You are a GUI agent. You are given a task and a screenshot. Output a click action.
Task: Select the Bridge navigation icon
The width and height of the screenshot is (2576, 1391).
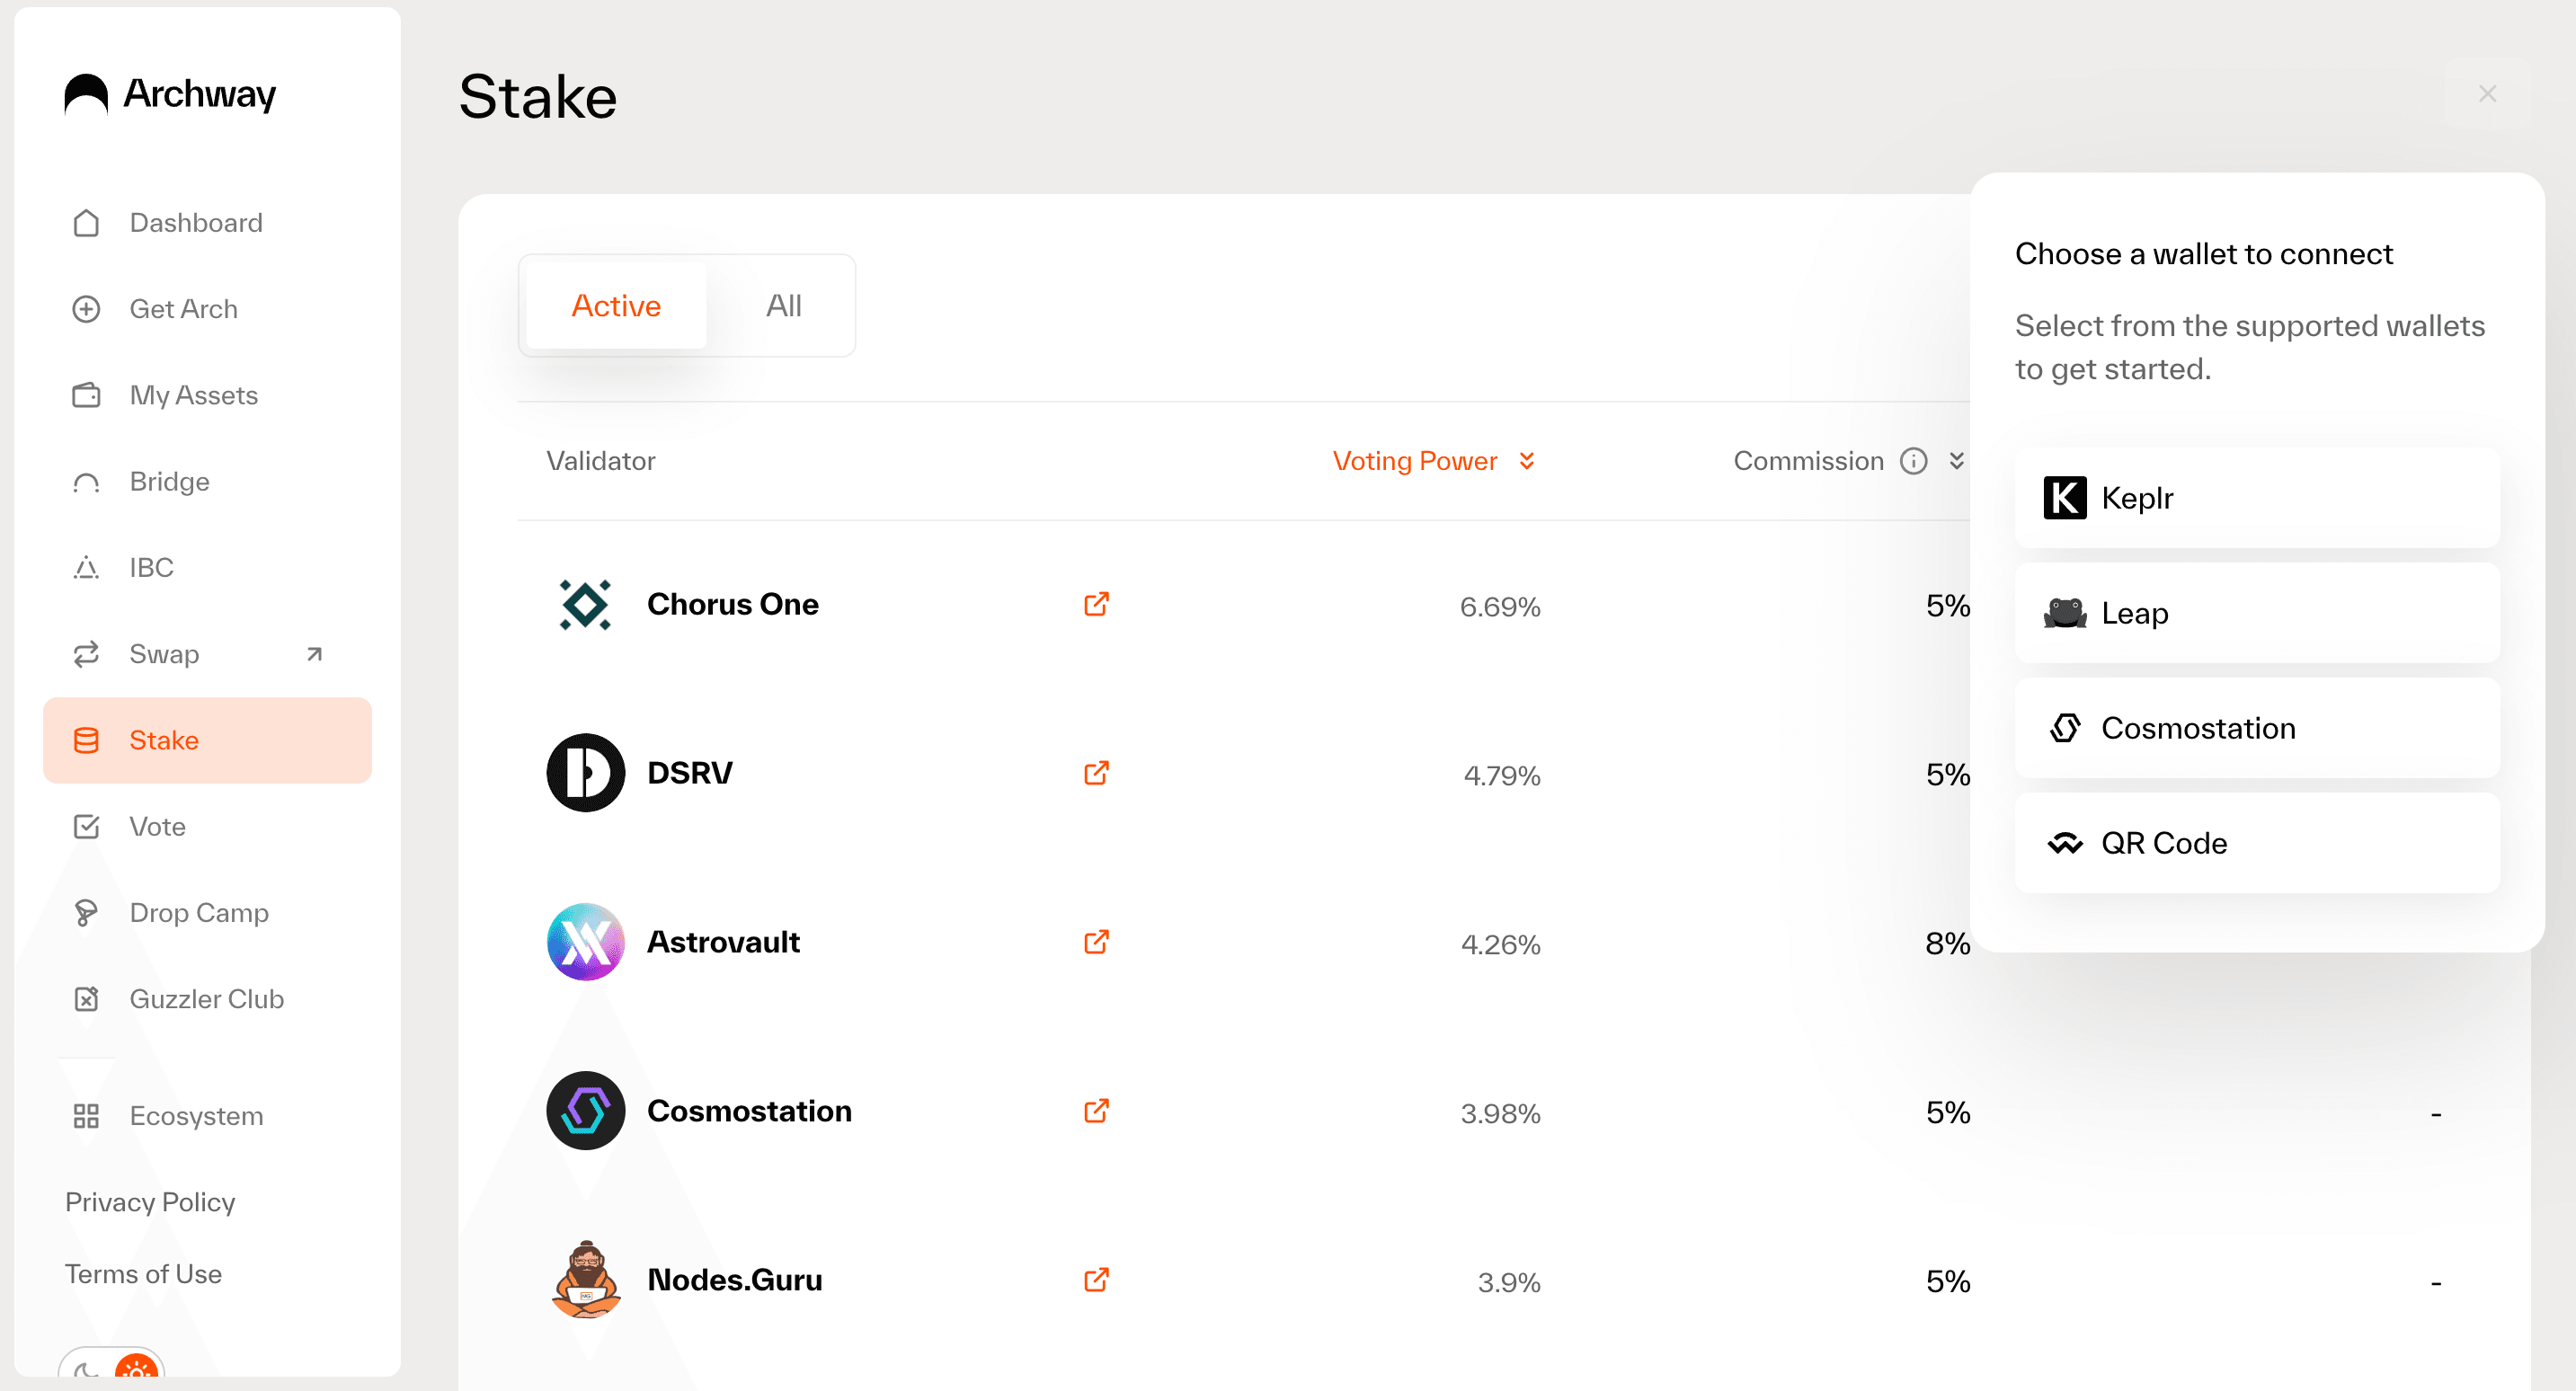tap(85, 482)
